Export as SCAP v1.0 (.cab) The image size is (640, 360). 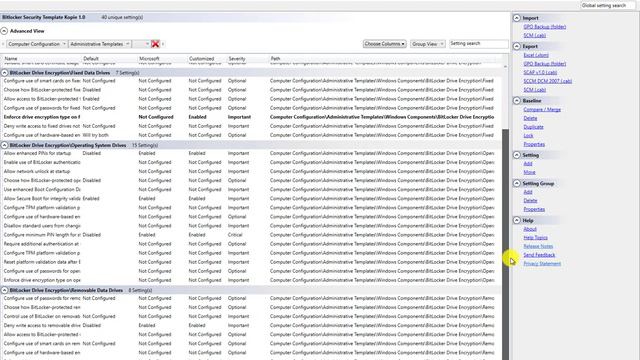(540, 72)
